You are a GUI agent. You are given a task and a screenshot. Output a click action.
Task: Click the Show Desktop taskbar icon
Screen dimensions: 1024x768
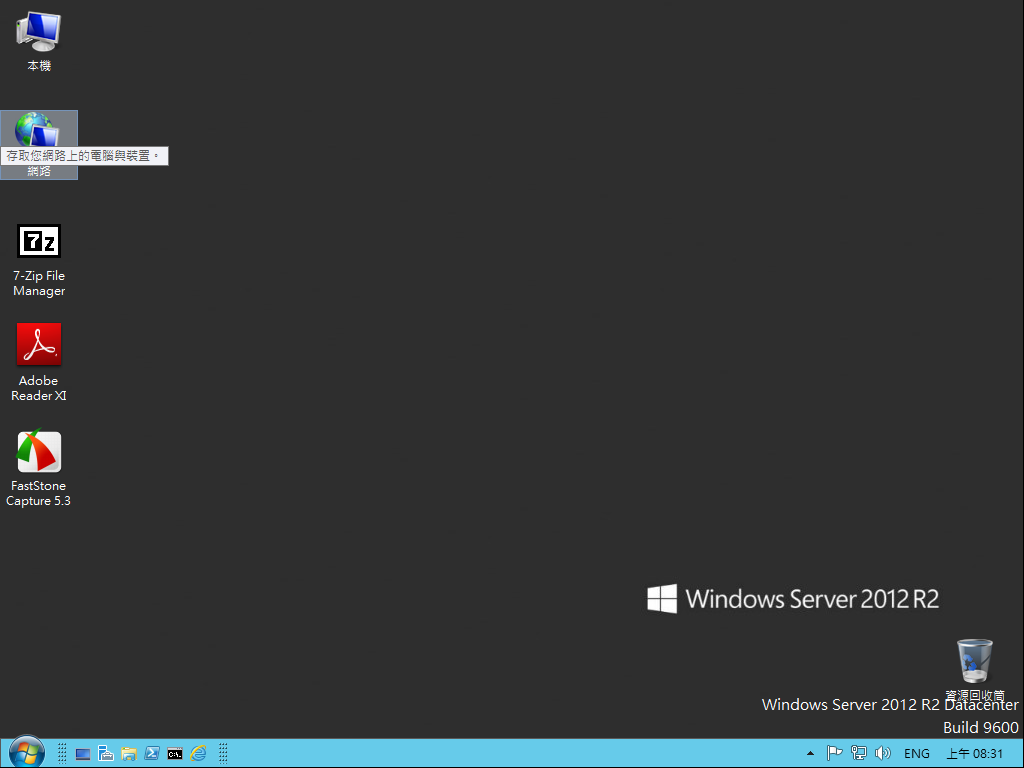(x=83, y=754)
